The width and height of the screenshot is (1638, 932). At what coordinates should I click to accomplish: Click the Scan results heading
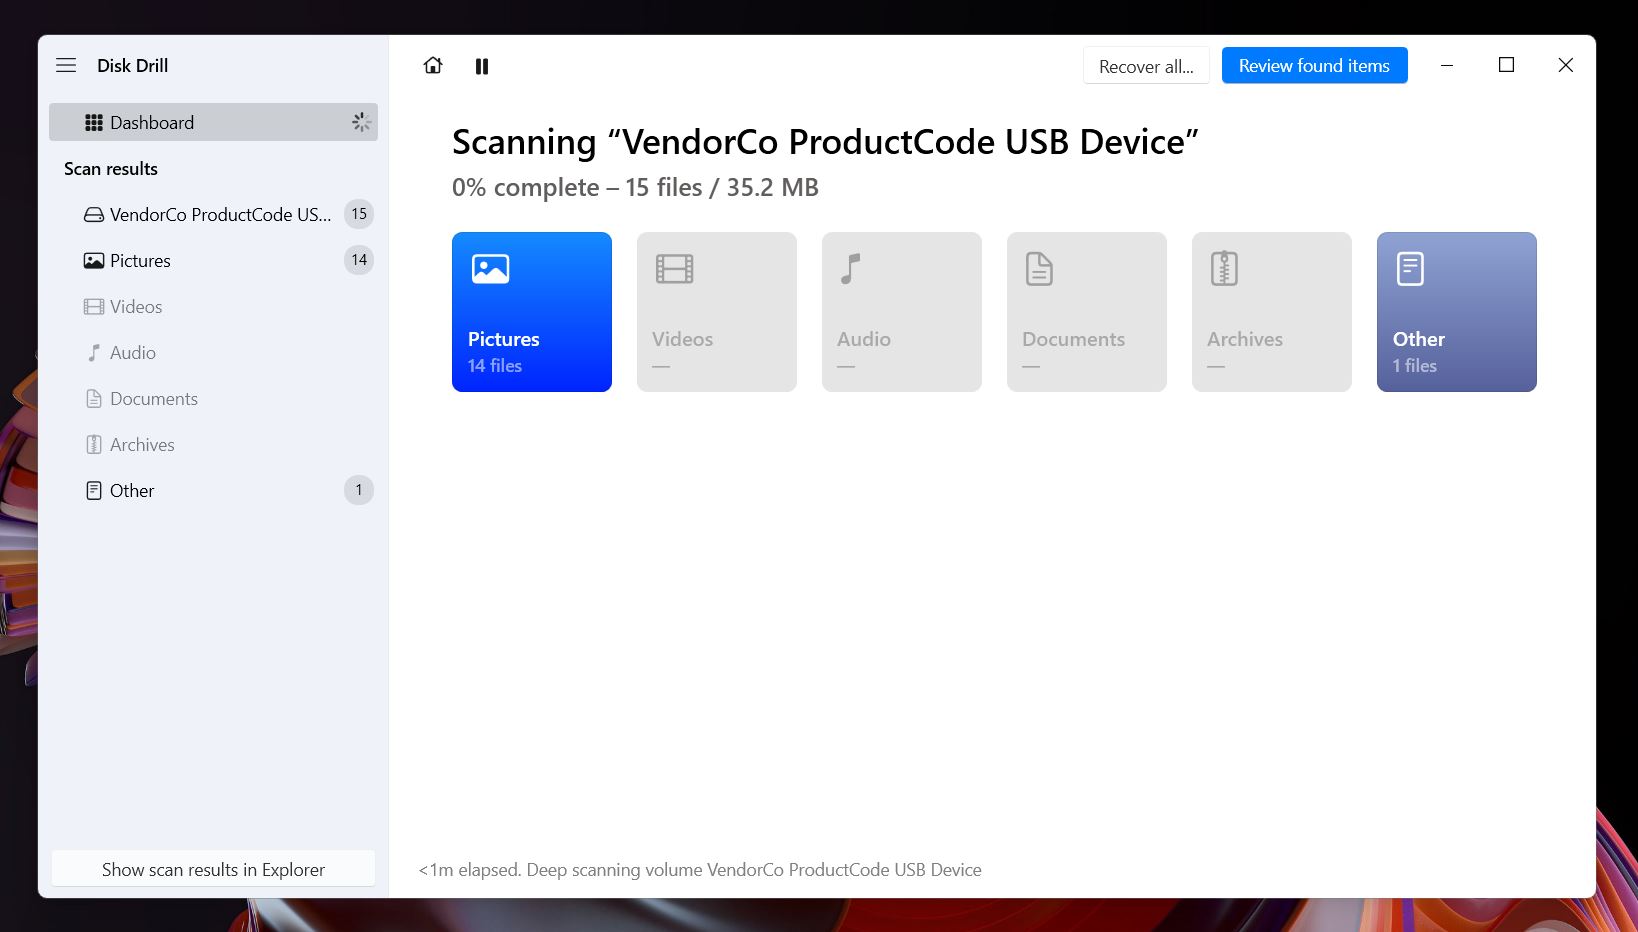coord(111,168)
